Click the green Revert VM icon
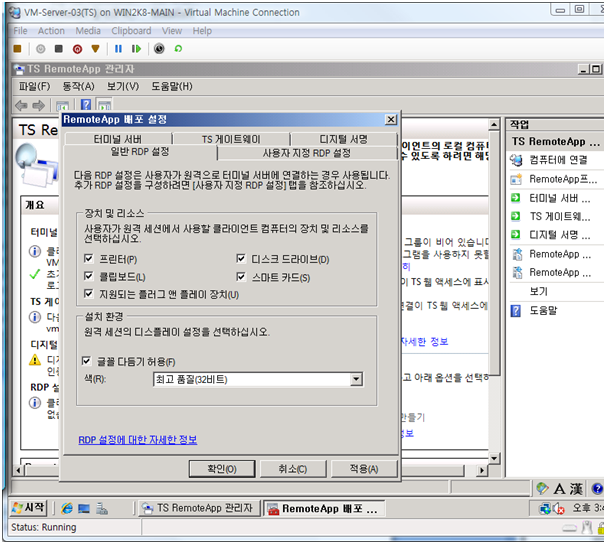The image size is (606, 544). tap(178, 49)
